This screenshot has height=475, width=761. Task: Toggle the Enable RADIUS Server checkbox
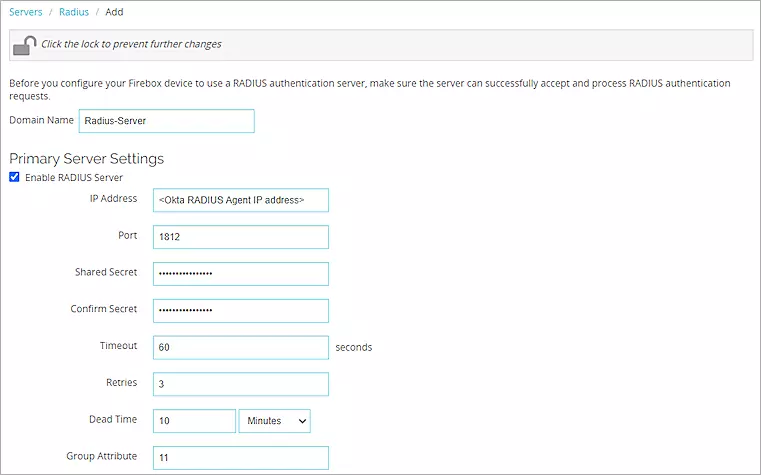pos(15,177)
